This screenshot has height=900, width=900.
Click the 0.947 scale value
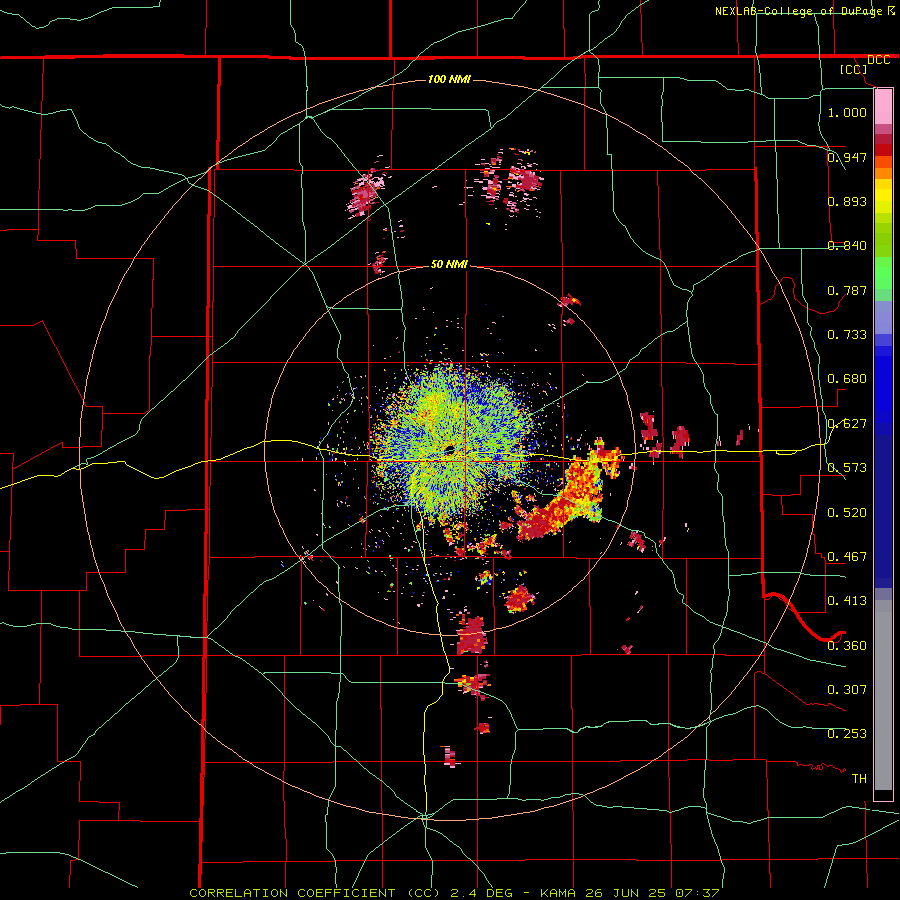(847, 157)
